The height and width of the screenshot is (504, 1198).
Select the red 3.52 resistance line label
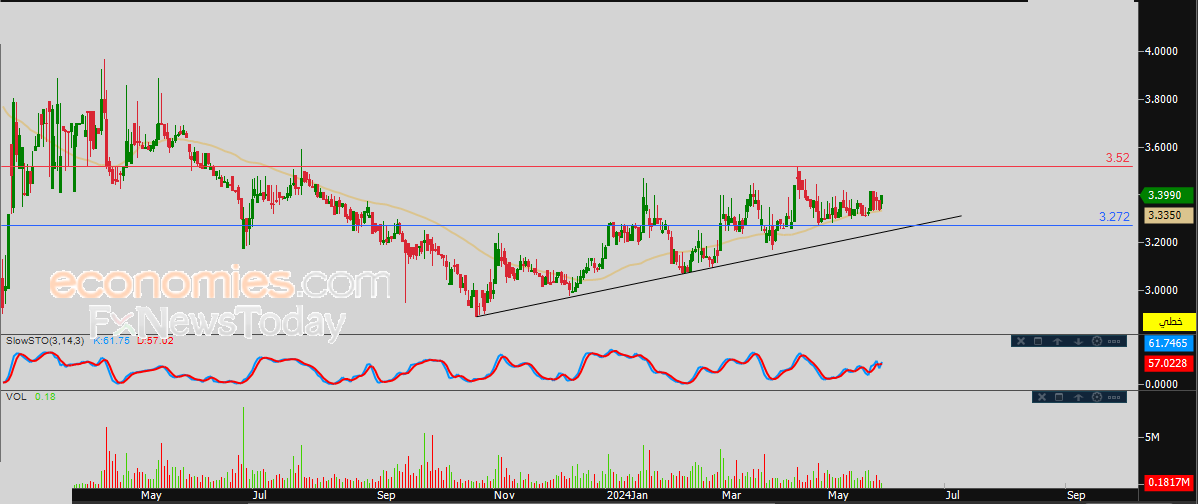point(1119,158)
